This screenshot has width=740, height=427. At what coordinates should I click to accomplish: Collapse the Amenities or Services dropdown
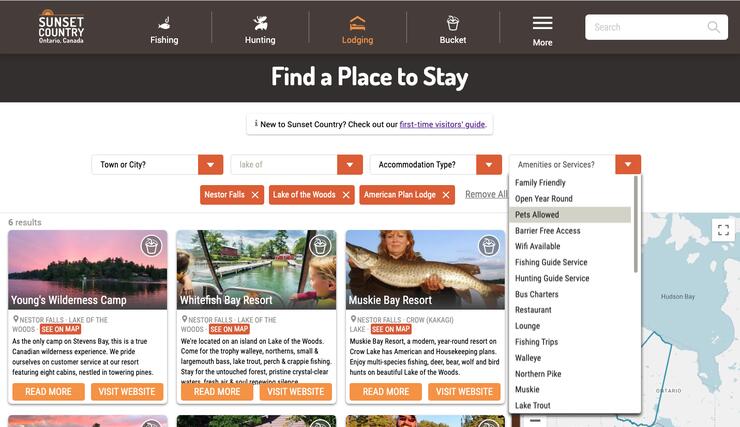tap(628, 165)
